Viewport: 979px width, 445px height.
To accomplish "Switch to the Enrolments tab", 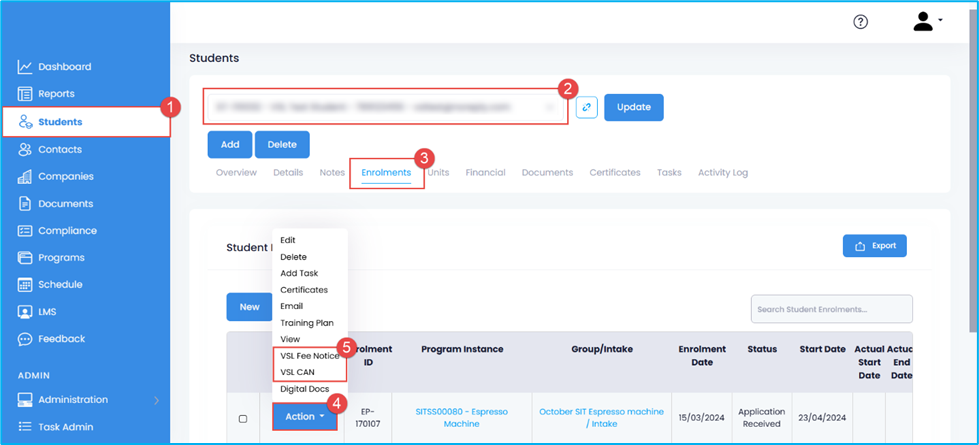I will [x=386, y=173].
